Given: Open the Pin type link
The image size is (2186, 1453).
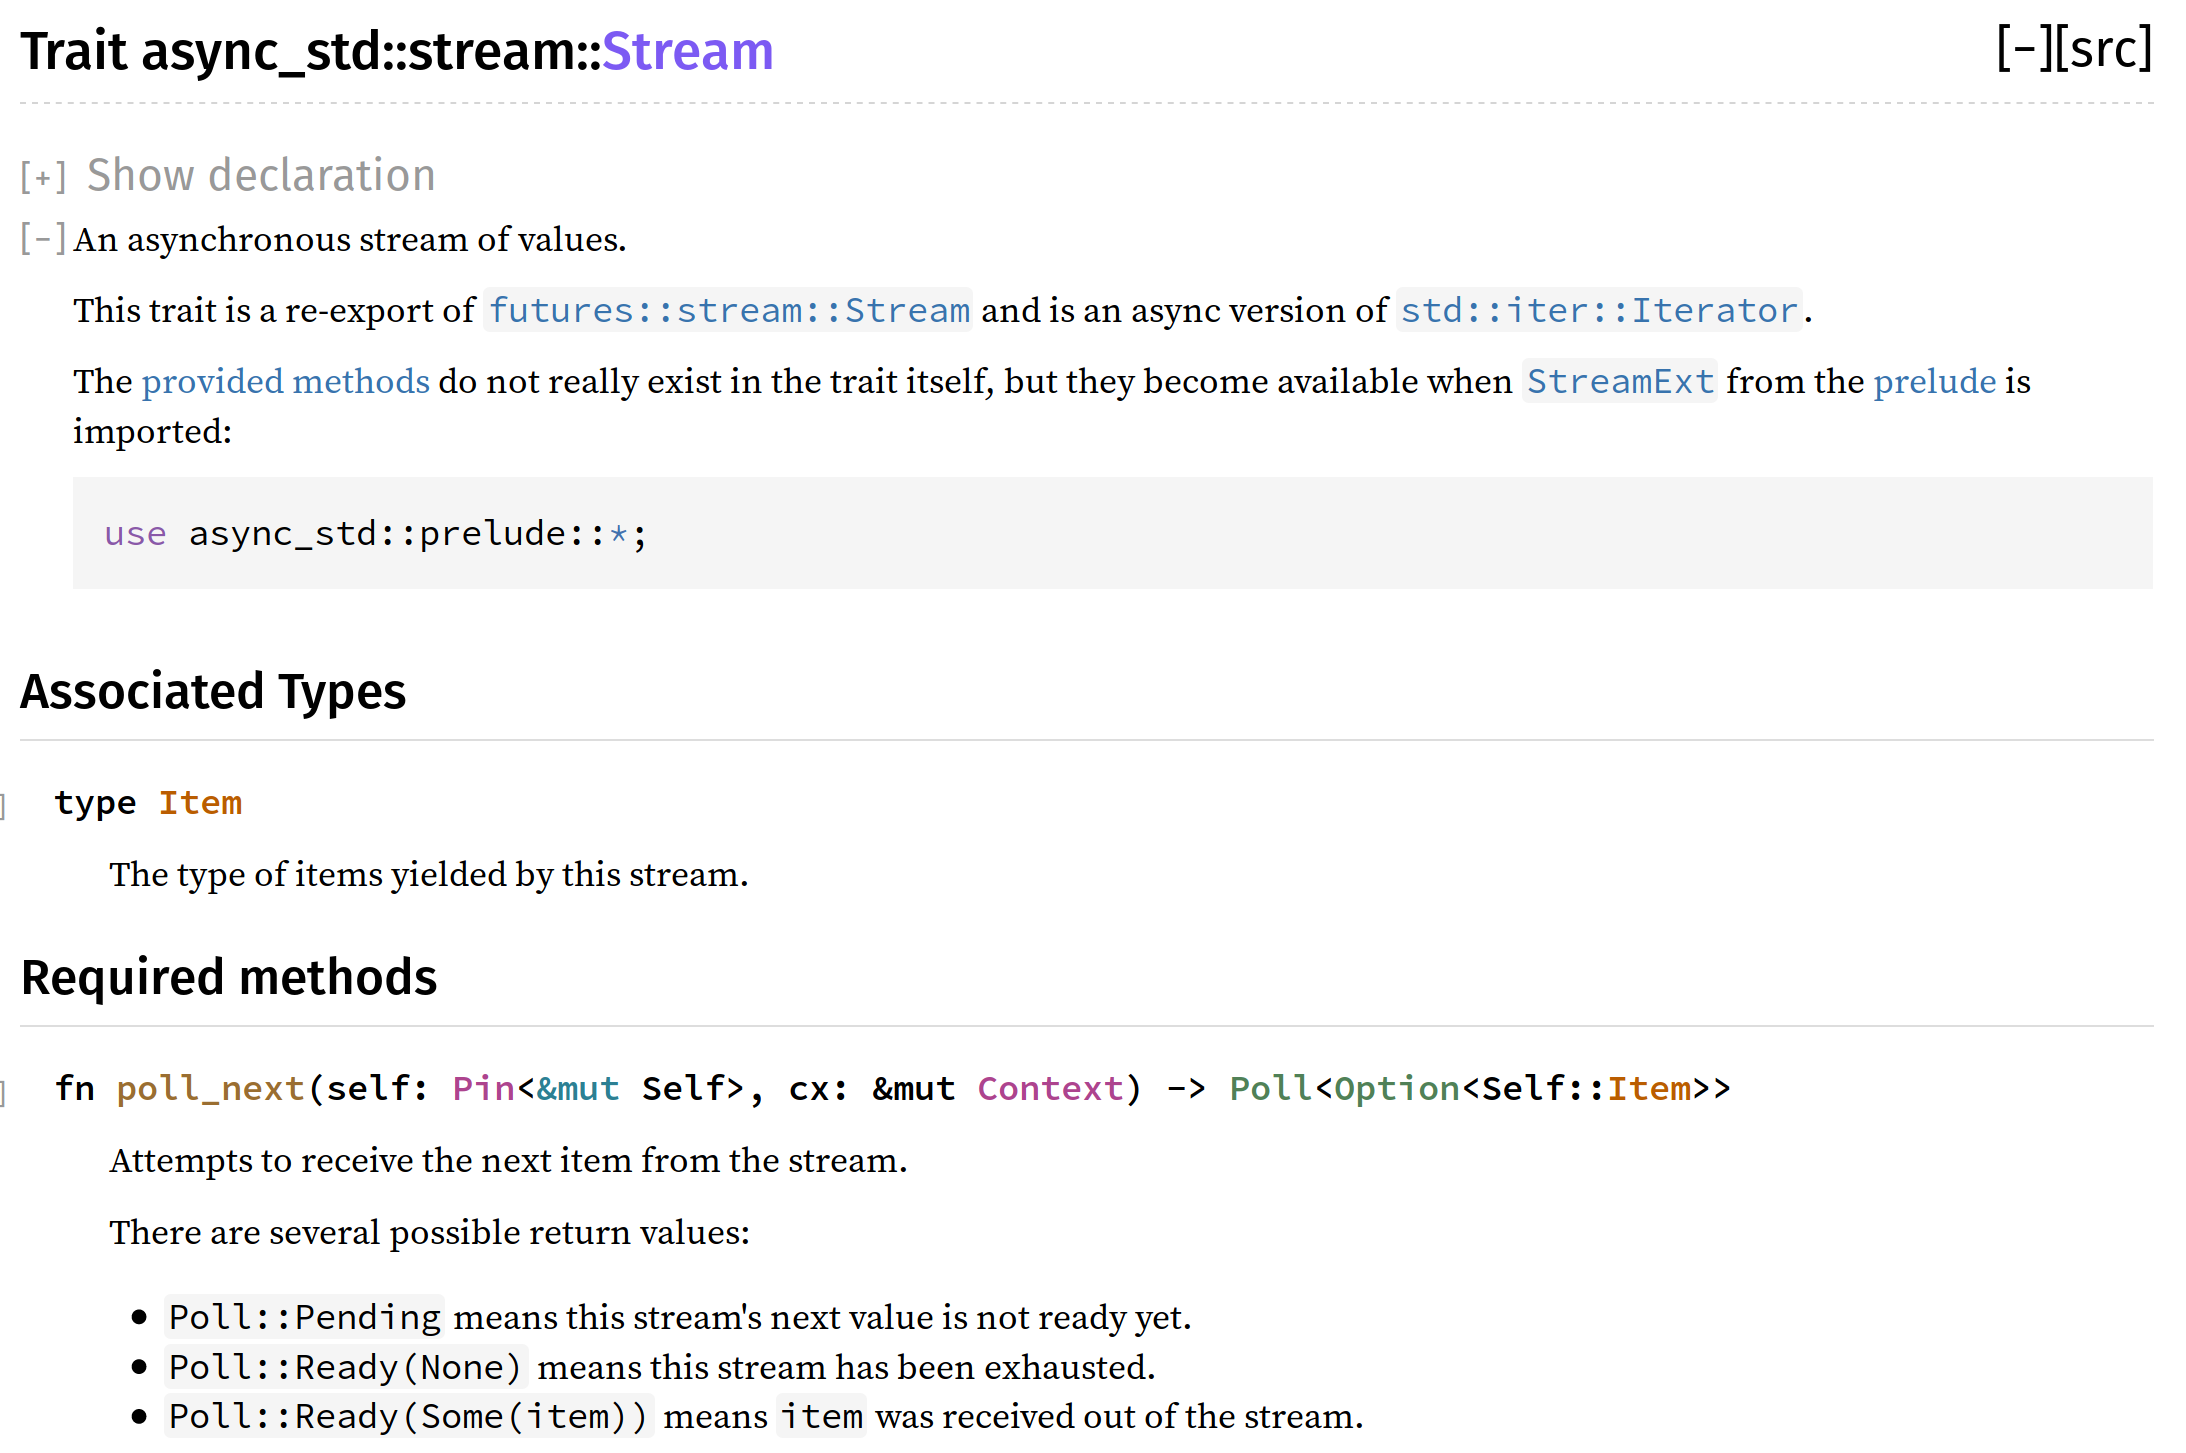Looking at the screenshot, I should [483, 1088].
